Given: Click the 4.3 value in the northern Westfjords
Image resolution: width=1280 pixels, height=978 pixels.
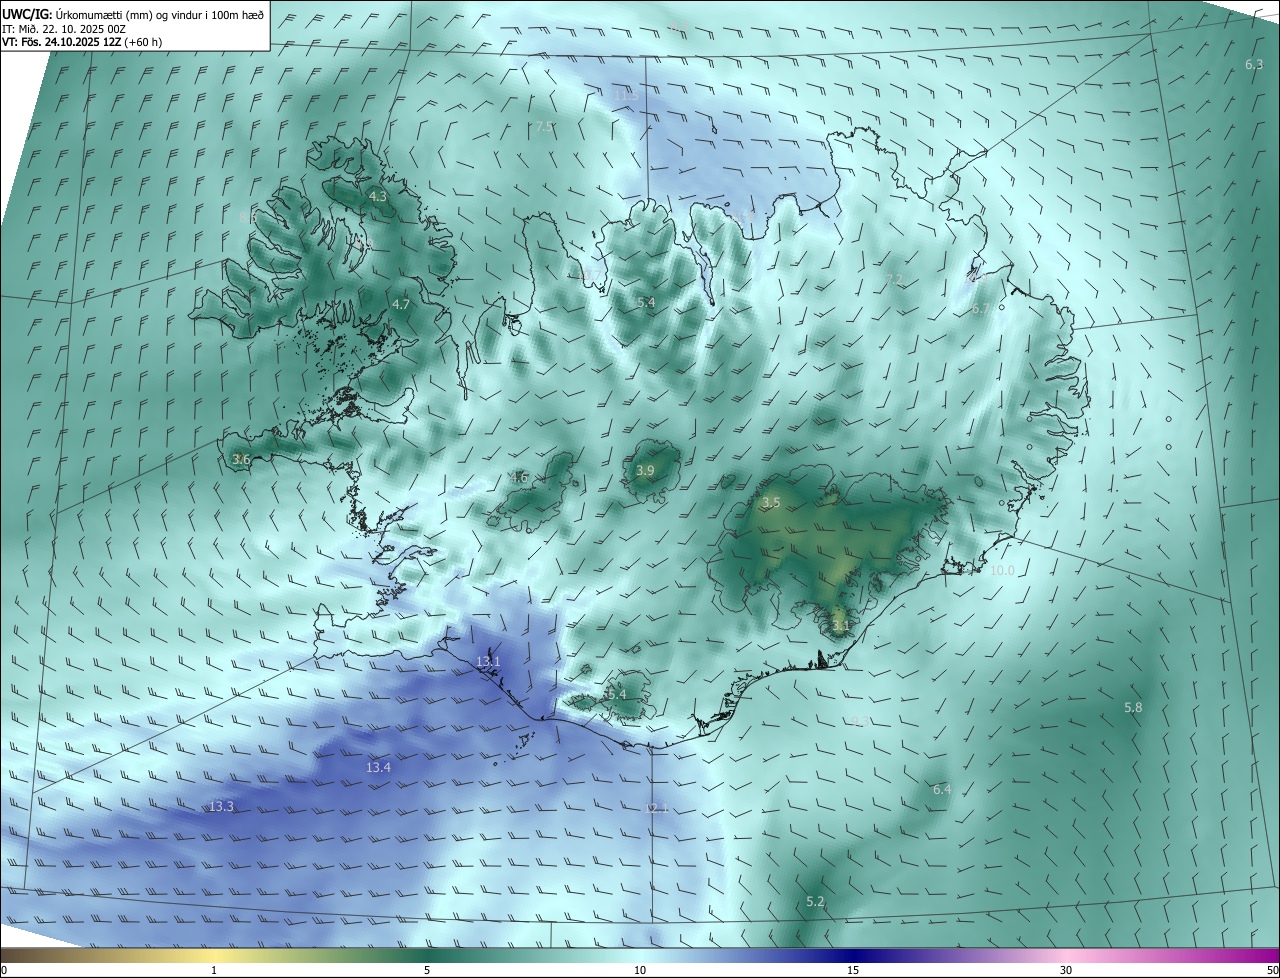Looking at the screenshot, I should pyautogui.click(x=378, y=197).
